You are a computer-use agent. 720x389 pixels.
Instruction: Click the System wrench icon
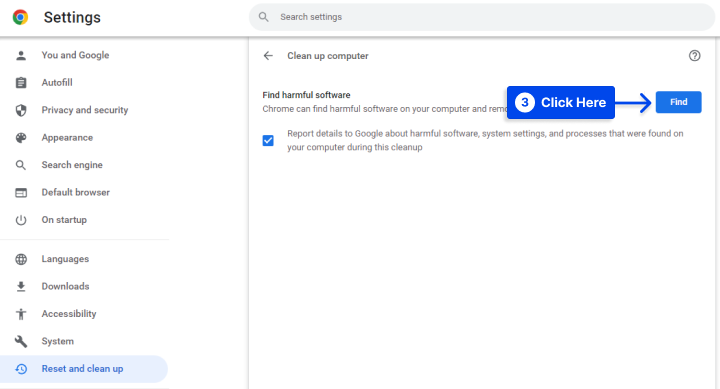click(21, 341)
